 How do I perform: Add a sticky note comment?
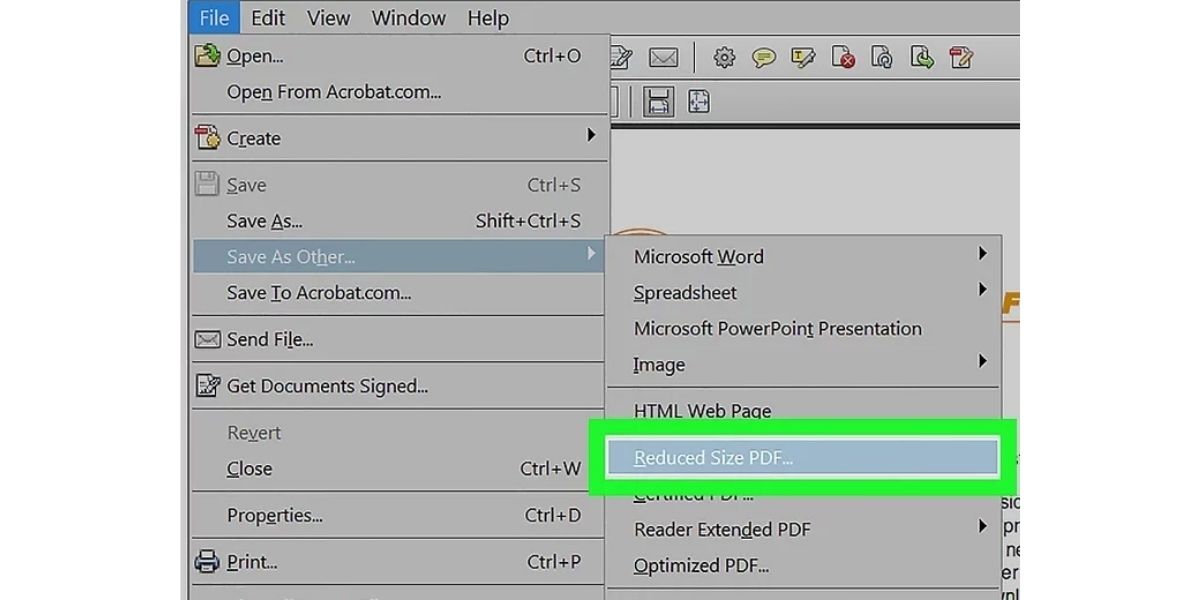tap(763, 58)
